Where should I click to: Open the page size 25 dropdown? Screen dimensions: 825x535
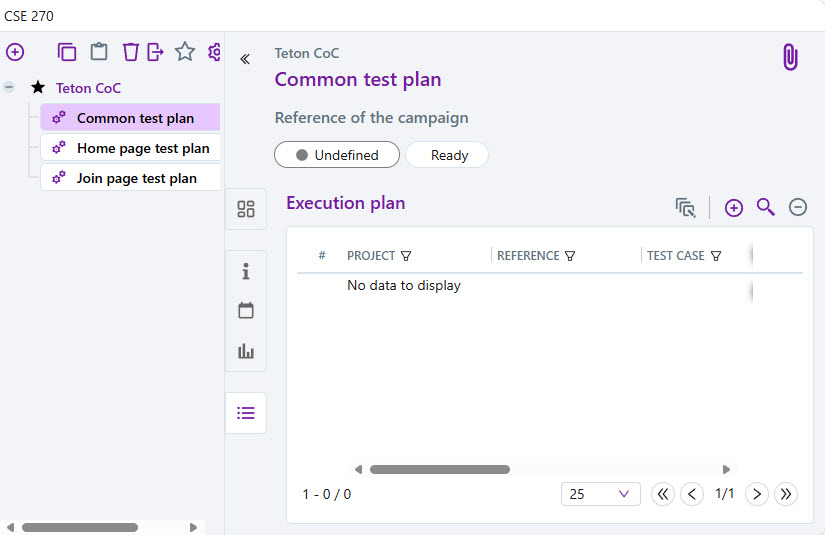tap(601, 494)
